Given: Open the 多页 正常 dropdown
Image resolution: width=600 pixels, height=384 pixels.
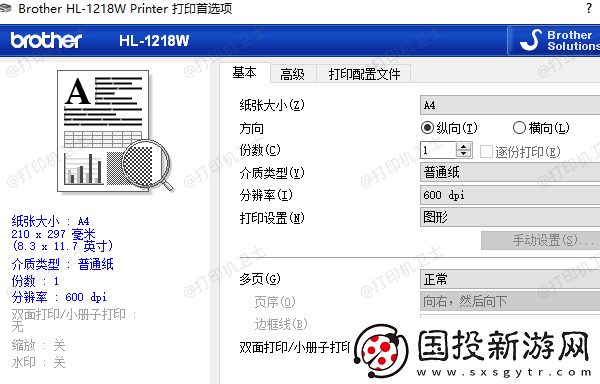Looking at the screenshot, I should tap(510, 279).
